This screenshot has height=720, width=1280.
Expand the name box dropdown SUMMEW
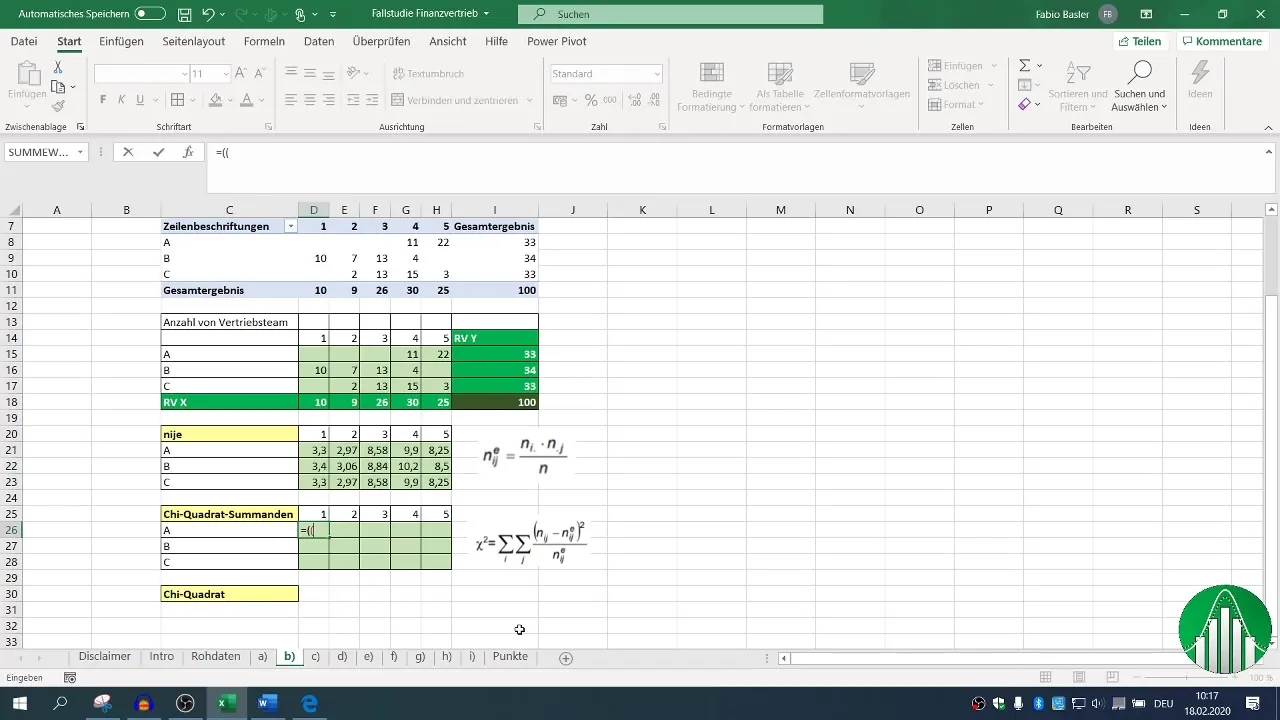point(82,153)
